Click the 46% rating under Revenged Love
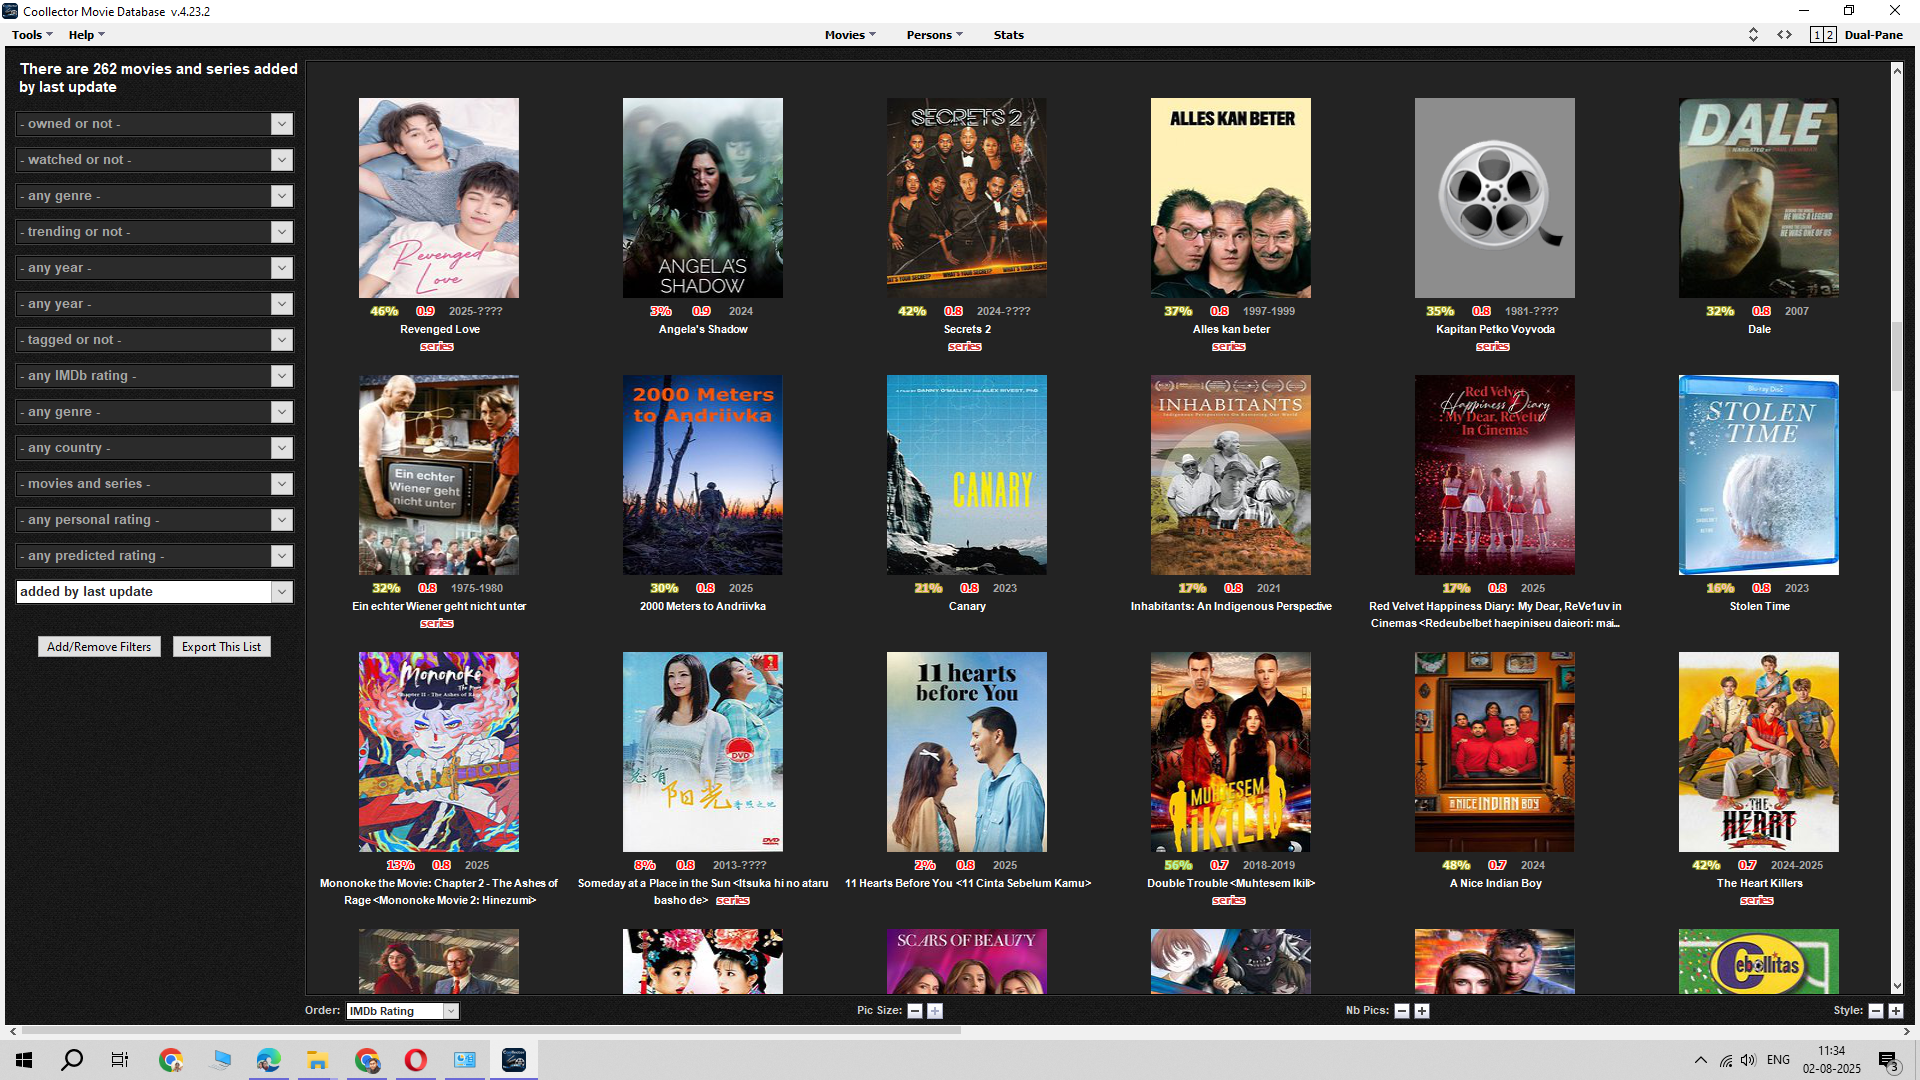This screenshot has height=1080, width=1920. pyautogui.click(x=384, y=311)
